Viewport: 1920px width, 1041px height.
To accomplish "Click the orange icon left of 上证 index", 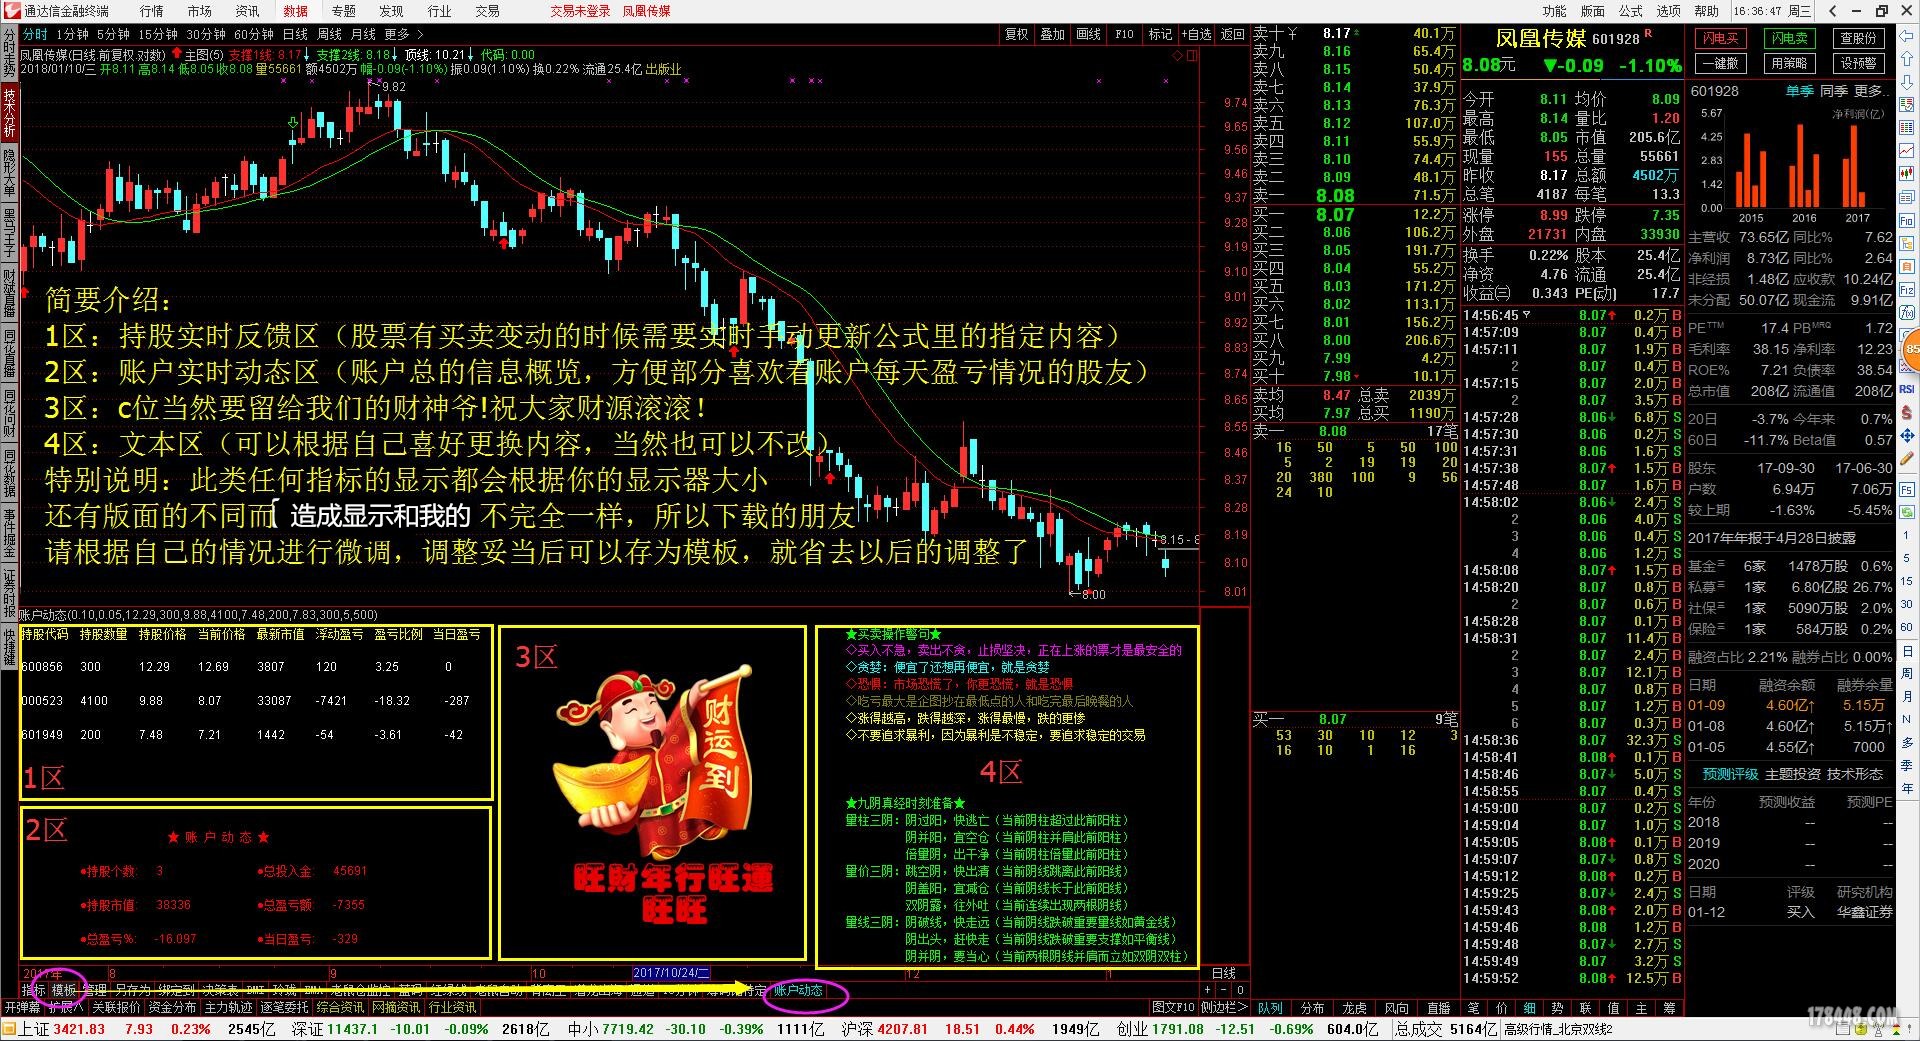I will (x=9, y=1029).
